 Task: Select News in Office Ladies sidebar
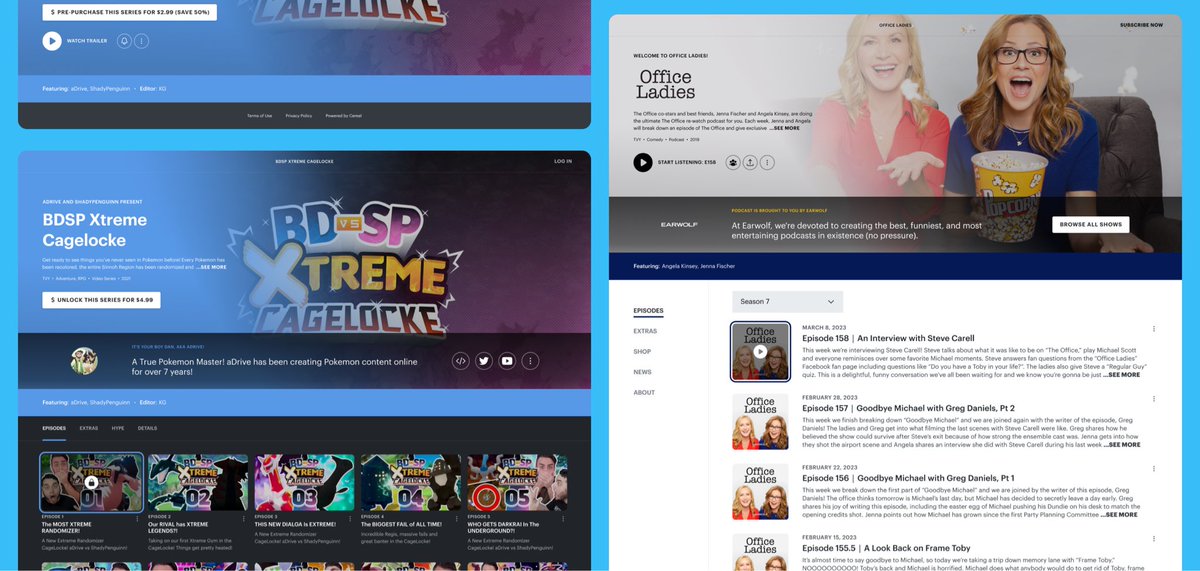point(642,372)
